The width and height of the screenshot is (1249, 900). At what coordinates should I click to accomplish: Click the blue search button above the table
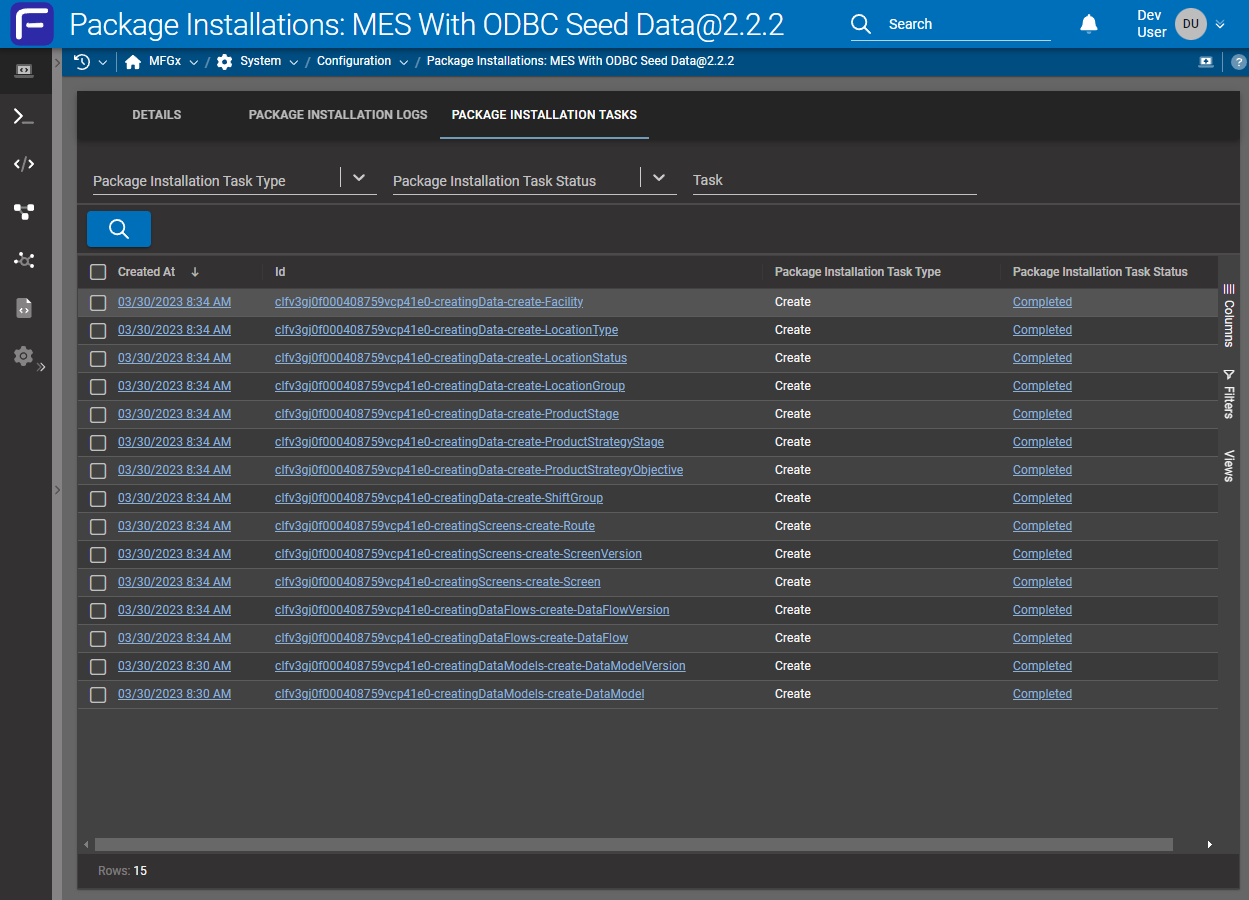pyautogui.click(x=119, y=229)
